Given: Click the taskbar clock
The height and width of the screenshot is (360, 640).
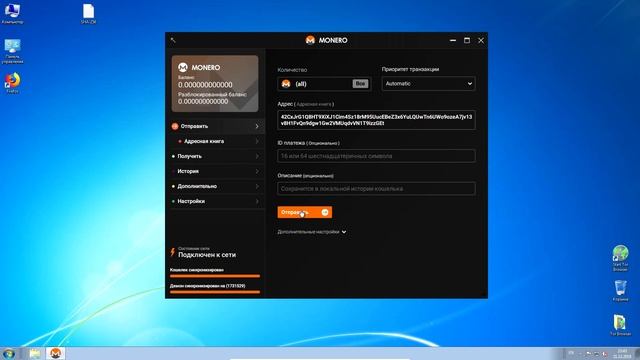Looking at the screenshot, I should pyautogui.click(x=622, y=353).
